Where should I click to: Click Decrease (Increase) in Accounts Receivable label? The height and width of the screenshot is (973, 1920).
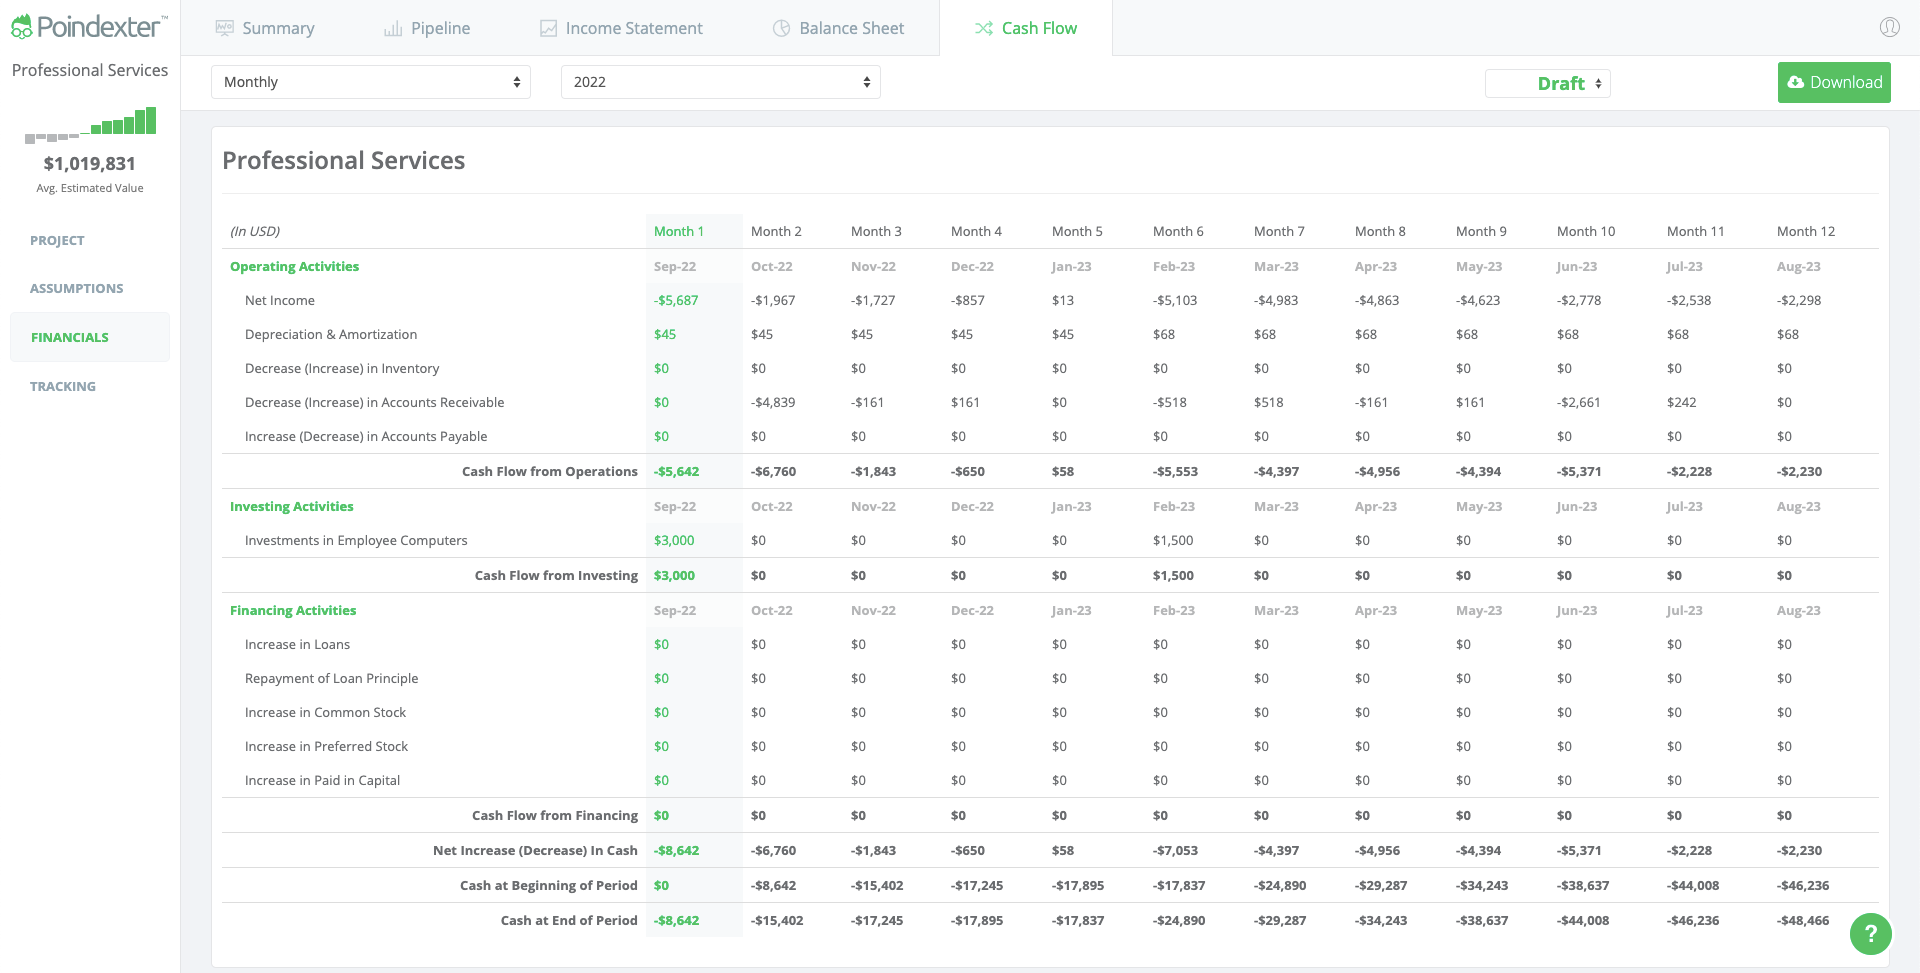tap(374, 402)
